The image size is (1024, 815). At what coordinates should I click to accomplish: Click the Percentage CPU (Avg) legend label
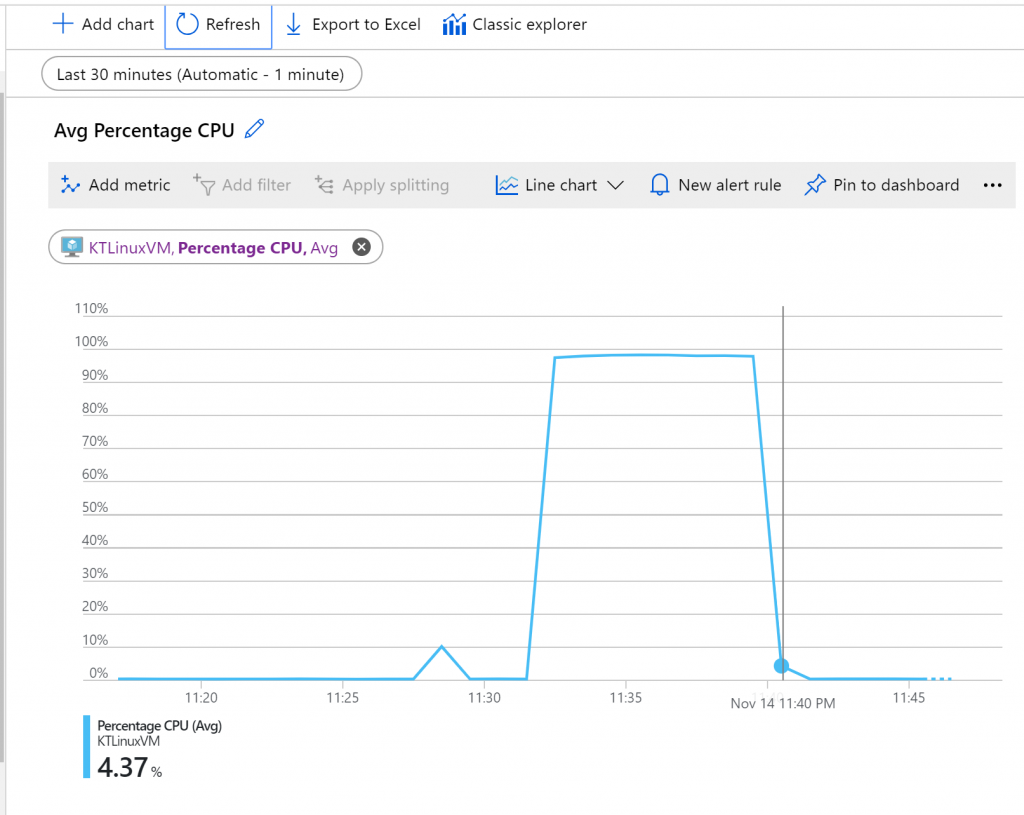tap(159, 726)
